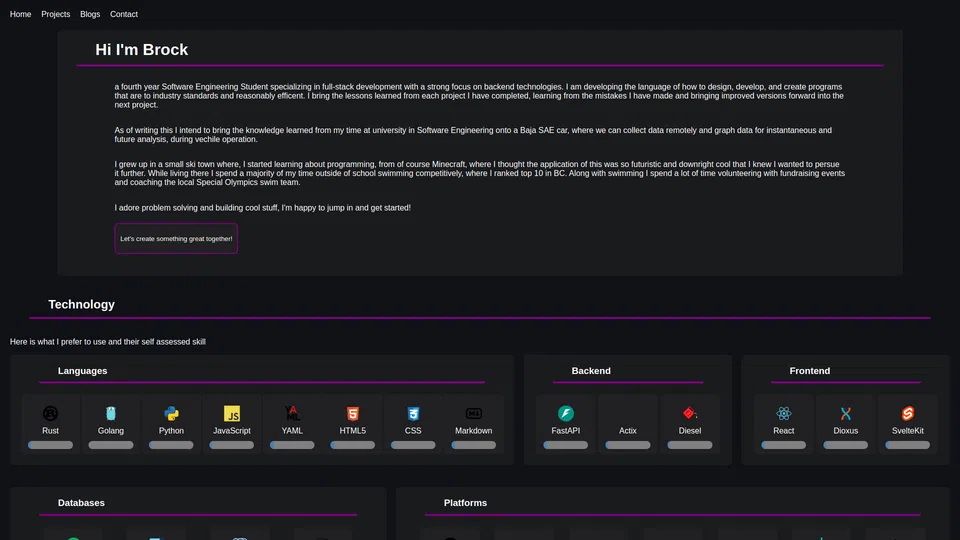The height and width of the screenshot is (540, 960).
Task: Click the 'I adore problem solving' sentence
Action: 263,208
